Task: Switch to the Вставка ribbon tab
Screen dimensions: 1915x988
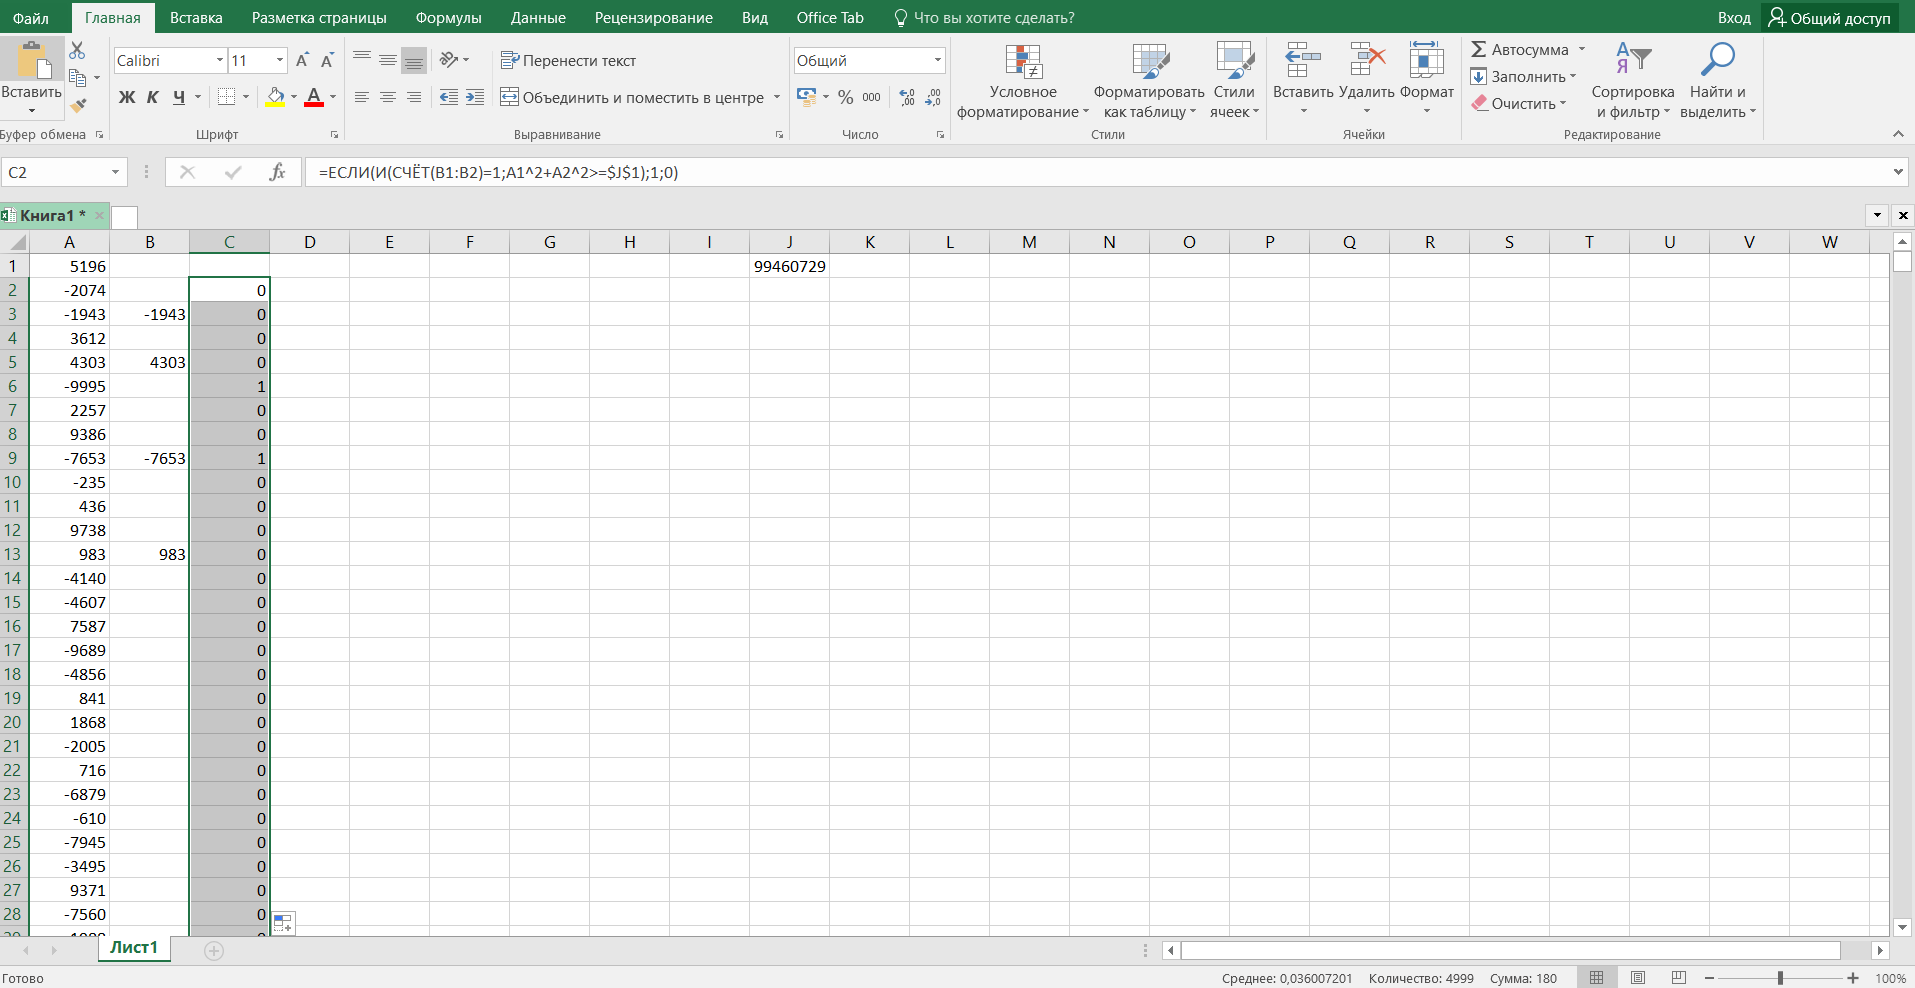Action: pos(196,18)
